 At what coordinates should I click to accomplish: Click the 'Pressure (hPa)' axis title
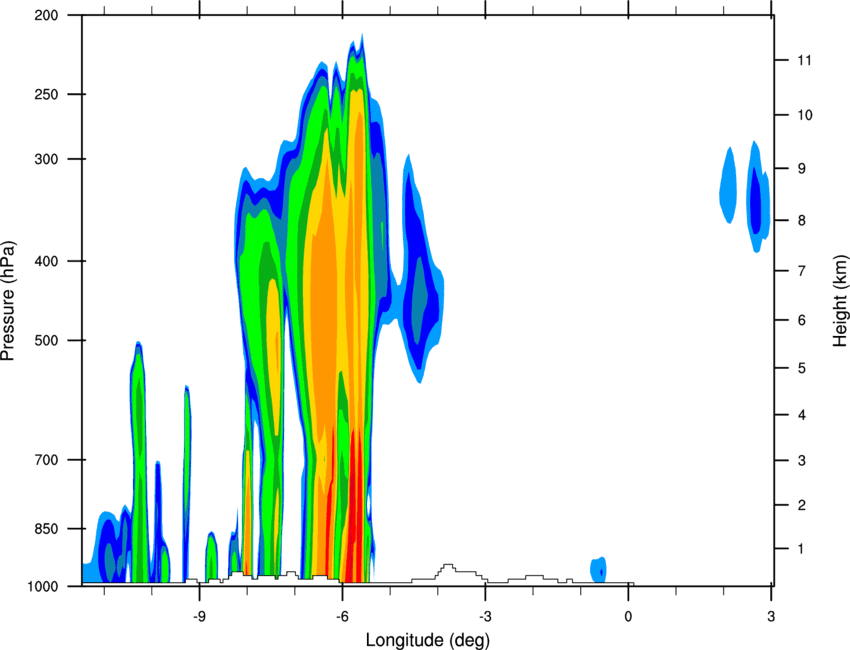tap(8, 301)
